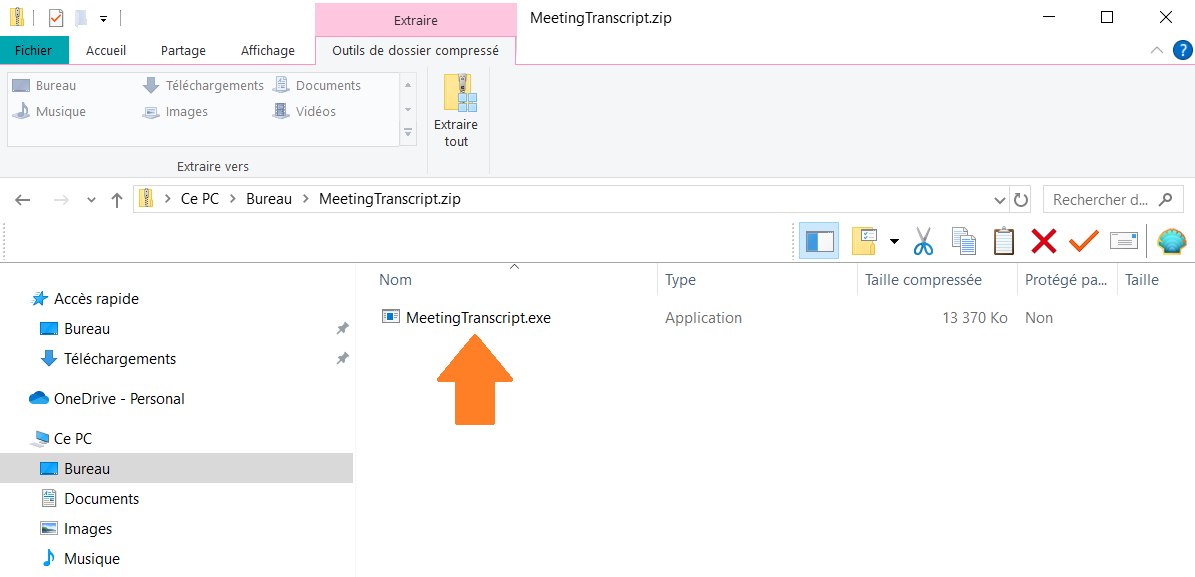Switch to the Partage tab
1195x577 pixels.
click(184, 50)
